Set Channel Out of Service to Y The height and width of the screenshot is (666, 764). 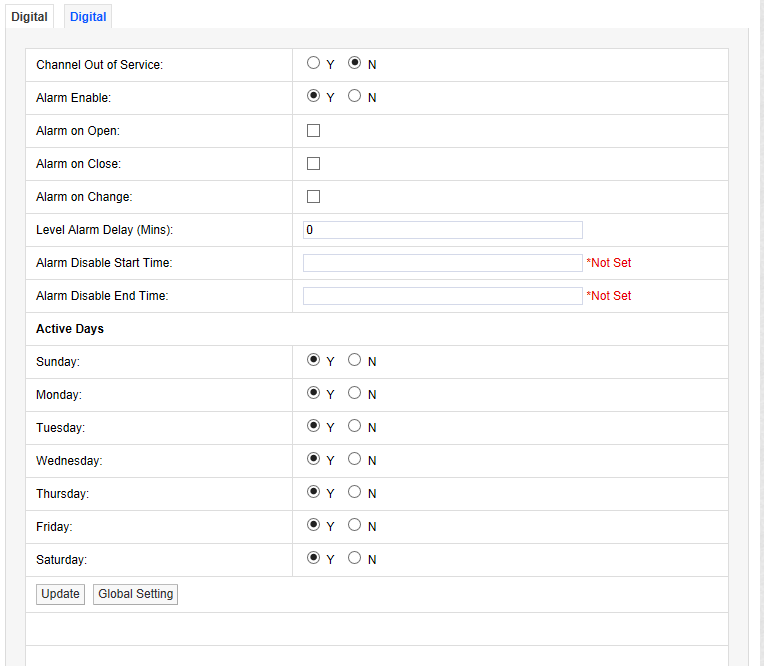314,63
